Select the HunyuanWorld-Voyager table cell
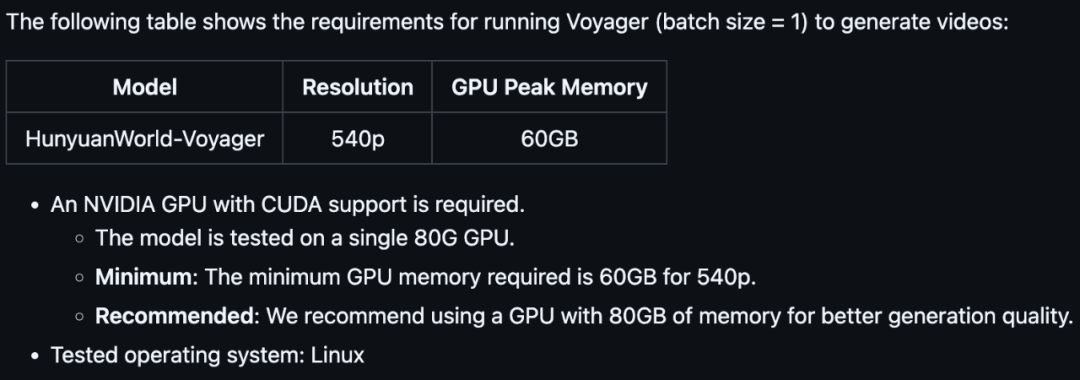 (x=145, y=139)
